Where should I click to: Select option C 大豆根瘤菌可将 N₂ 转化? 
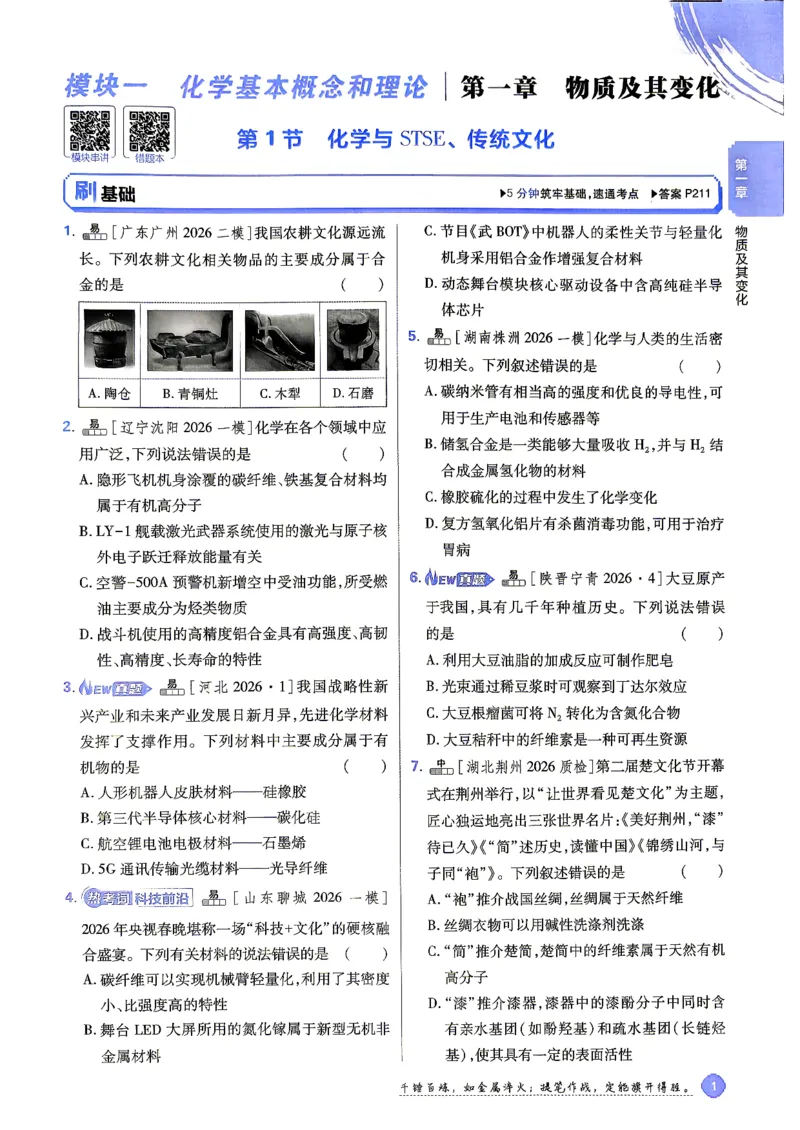pos(553,713)
